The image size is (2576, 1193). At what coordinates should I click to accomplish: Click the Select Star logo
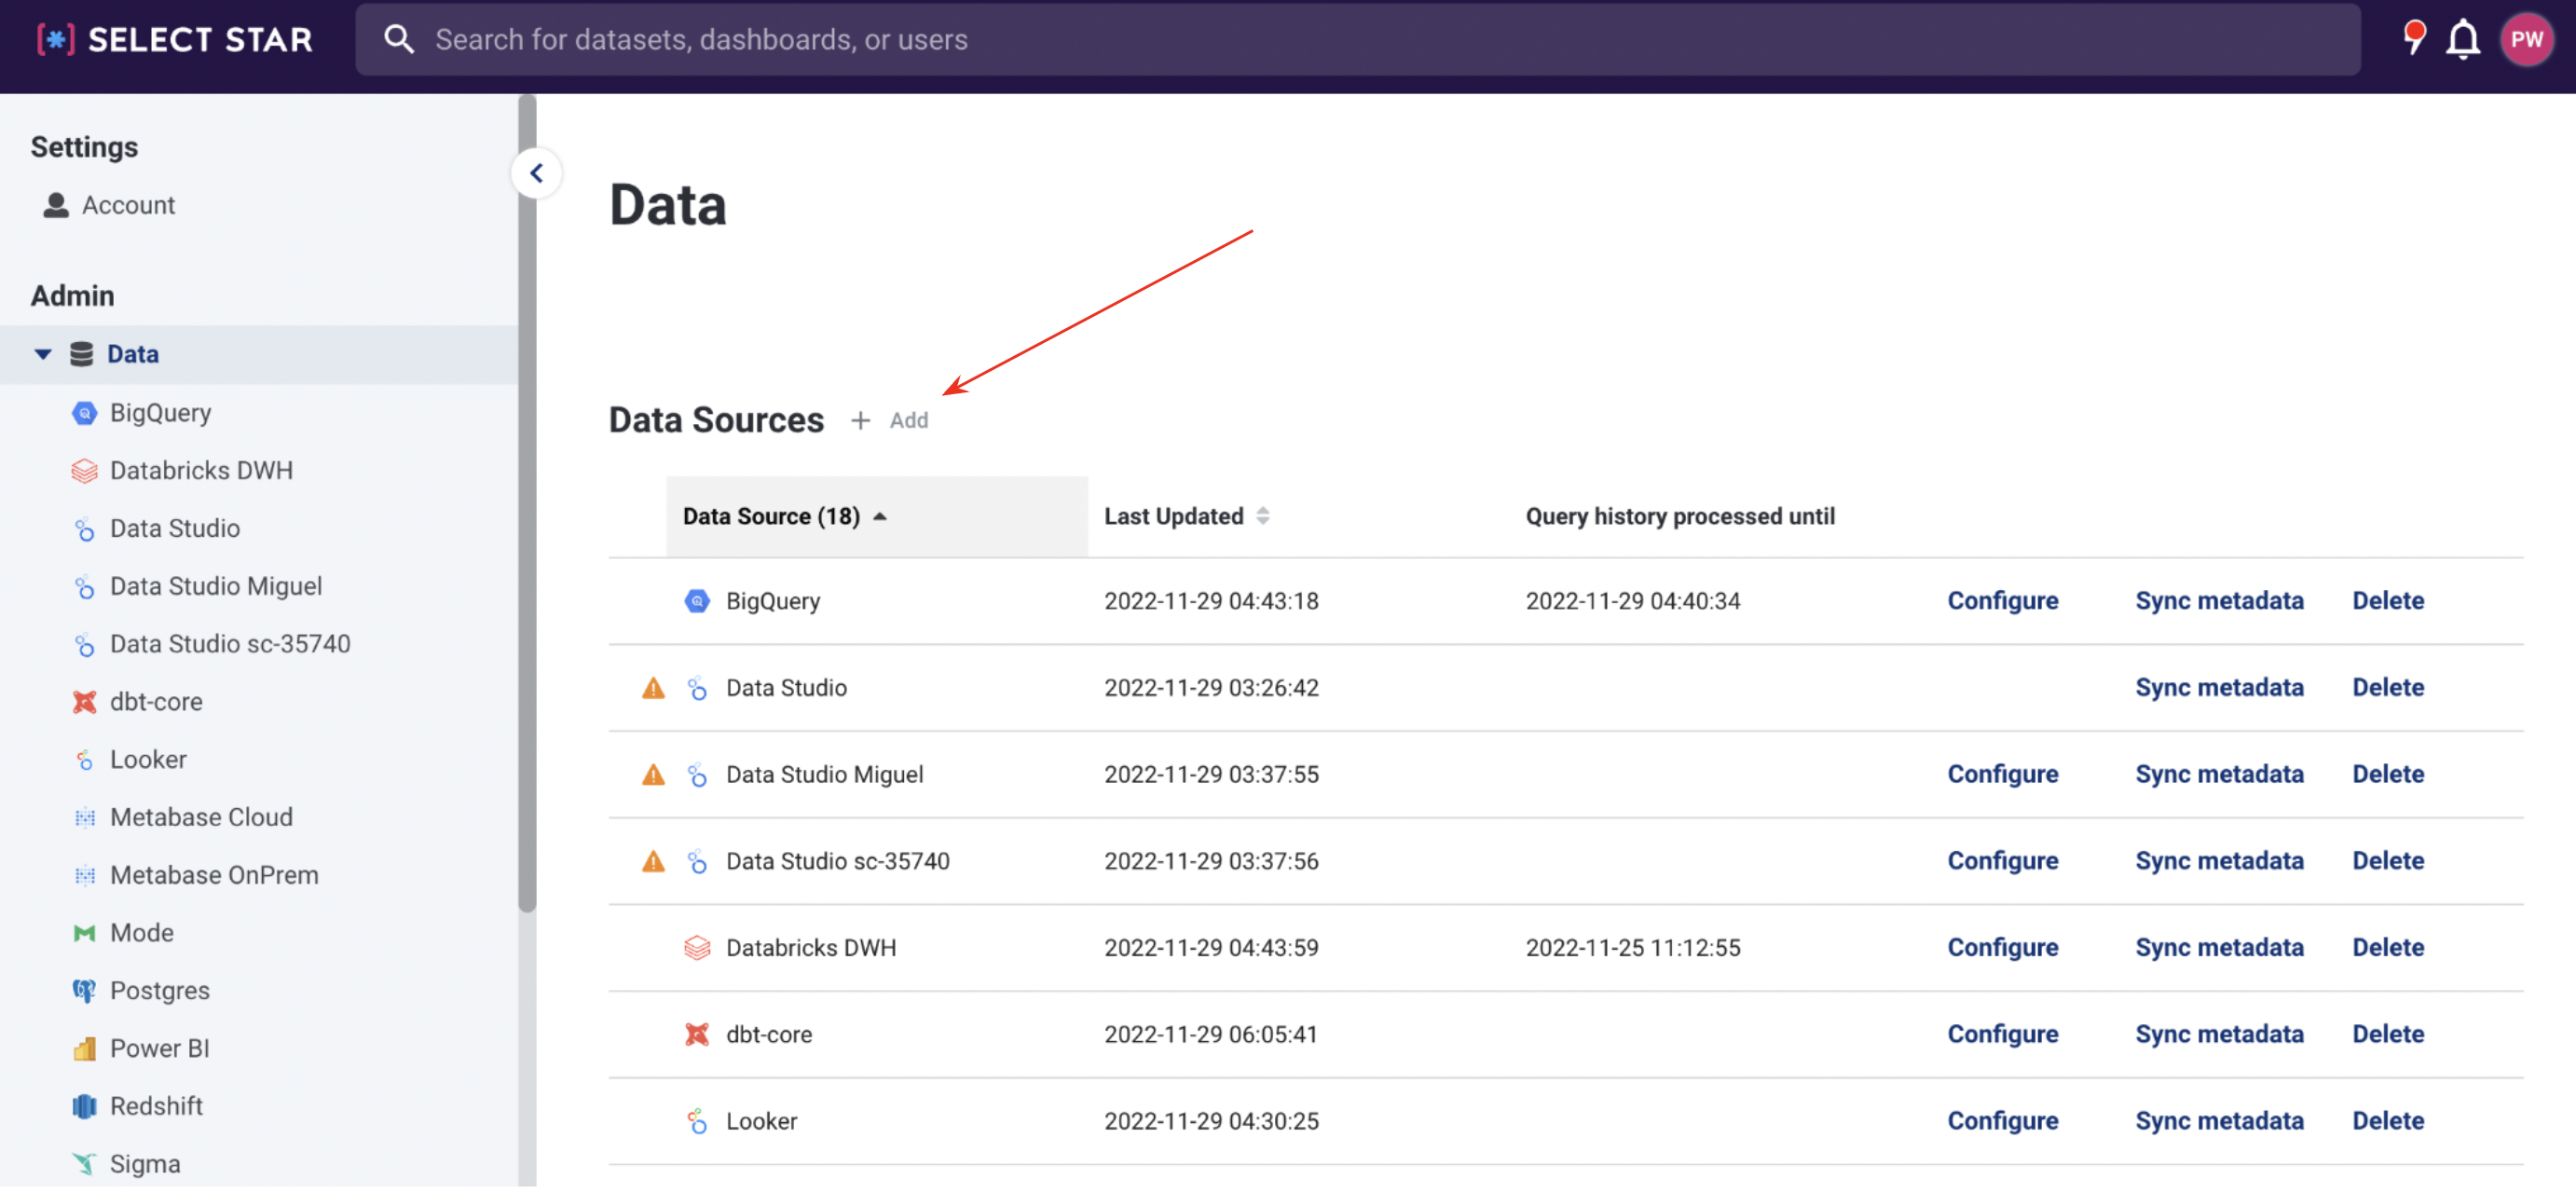point(175,40)
